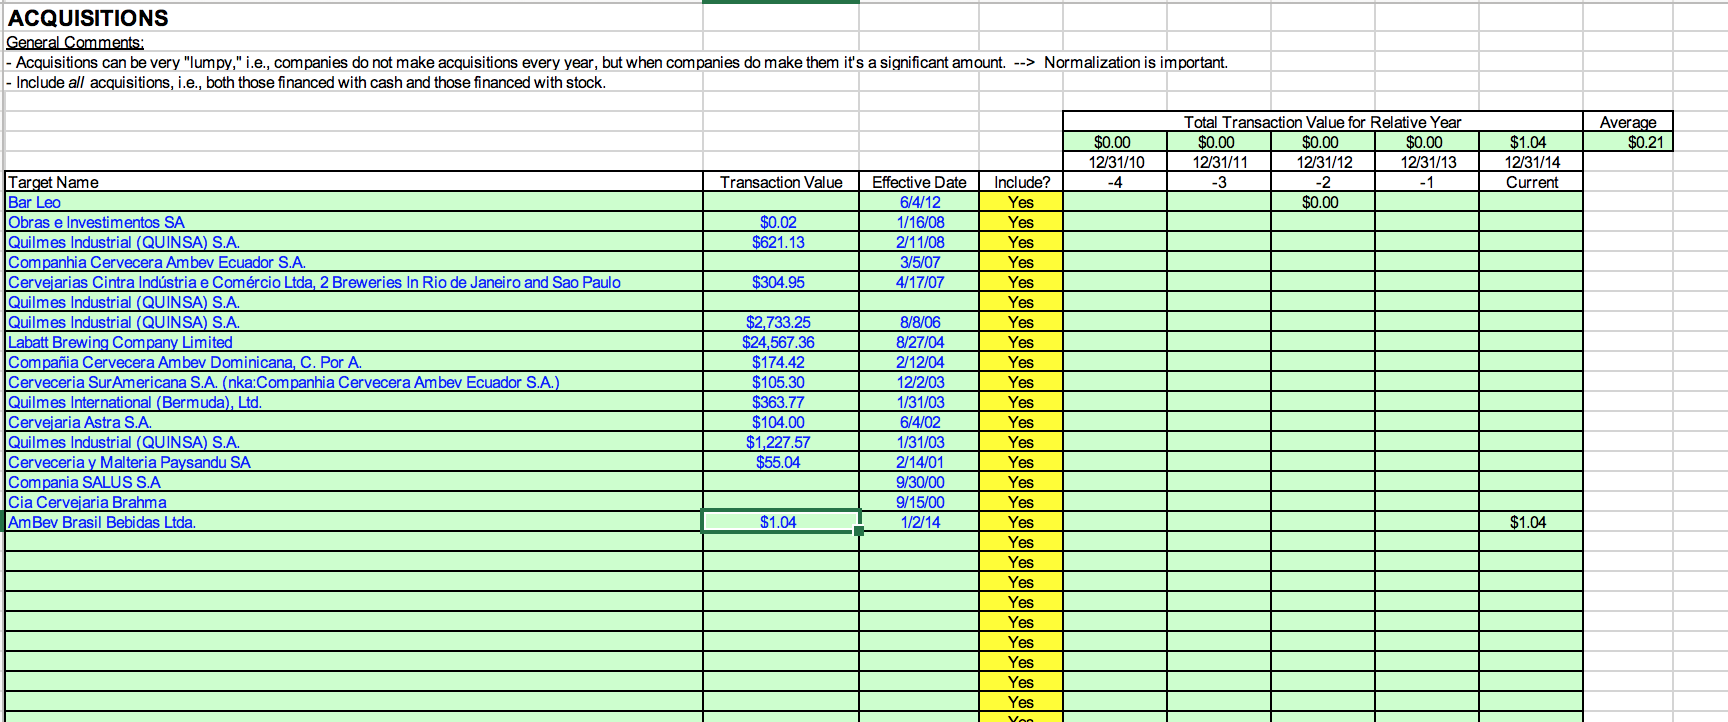Click the underlined 'General Comments:' heading
The height and width of the screenshot is (722, 1728).
pyautogui.click(x=75, y=42)
